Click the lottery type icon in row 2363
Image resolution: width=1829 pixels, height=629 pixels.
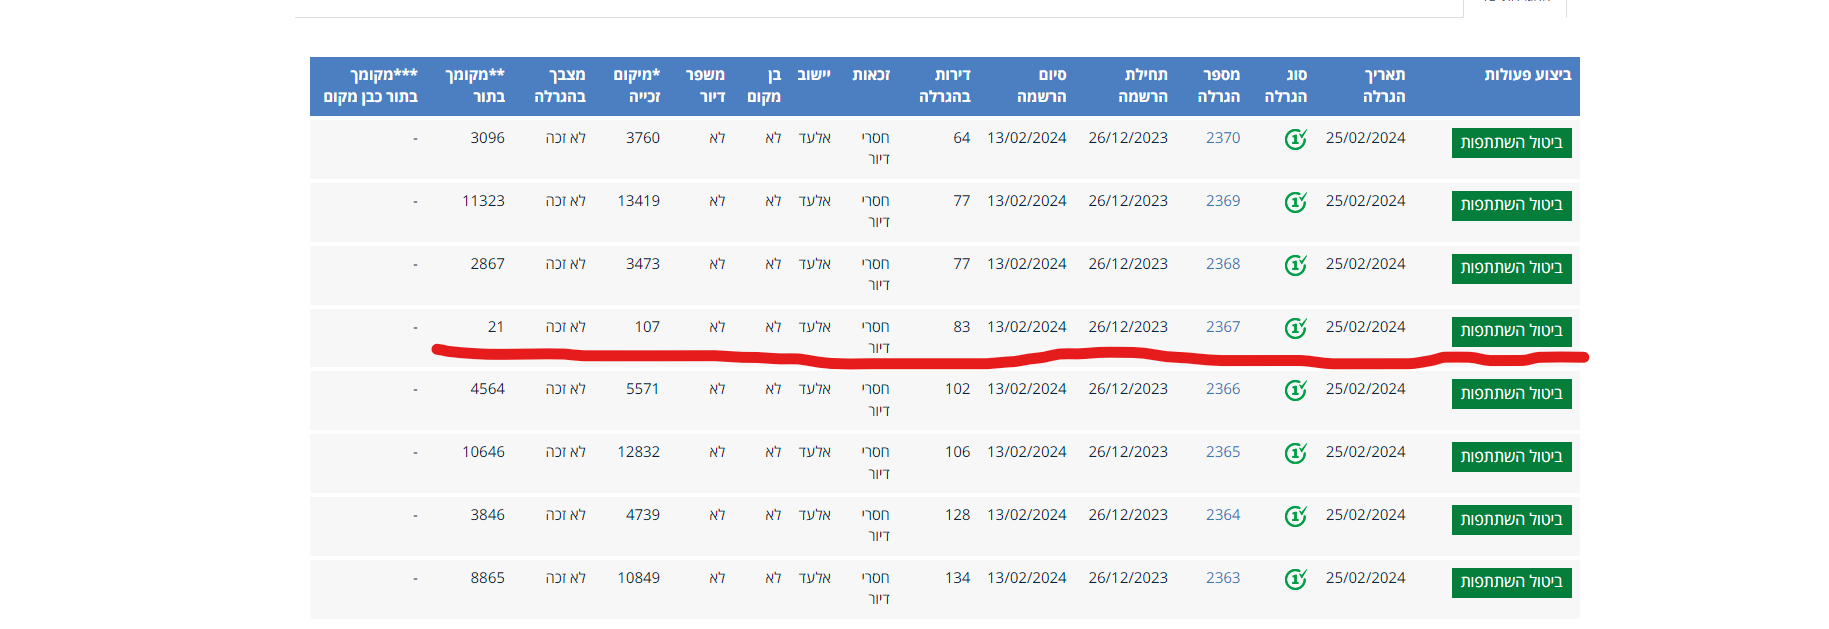1295,580
